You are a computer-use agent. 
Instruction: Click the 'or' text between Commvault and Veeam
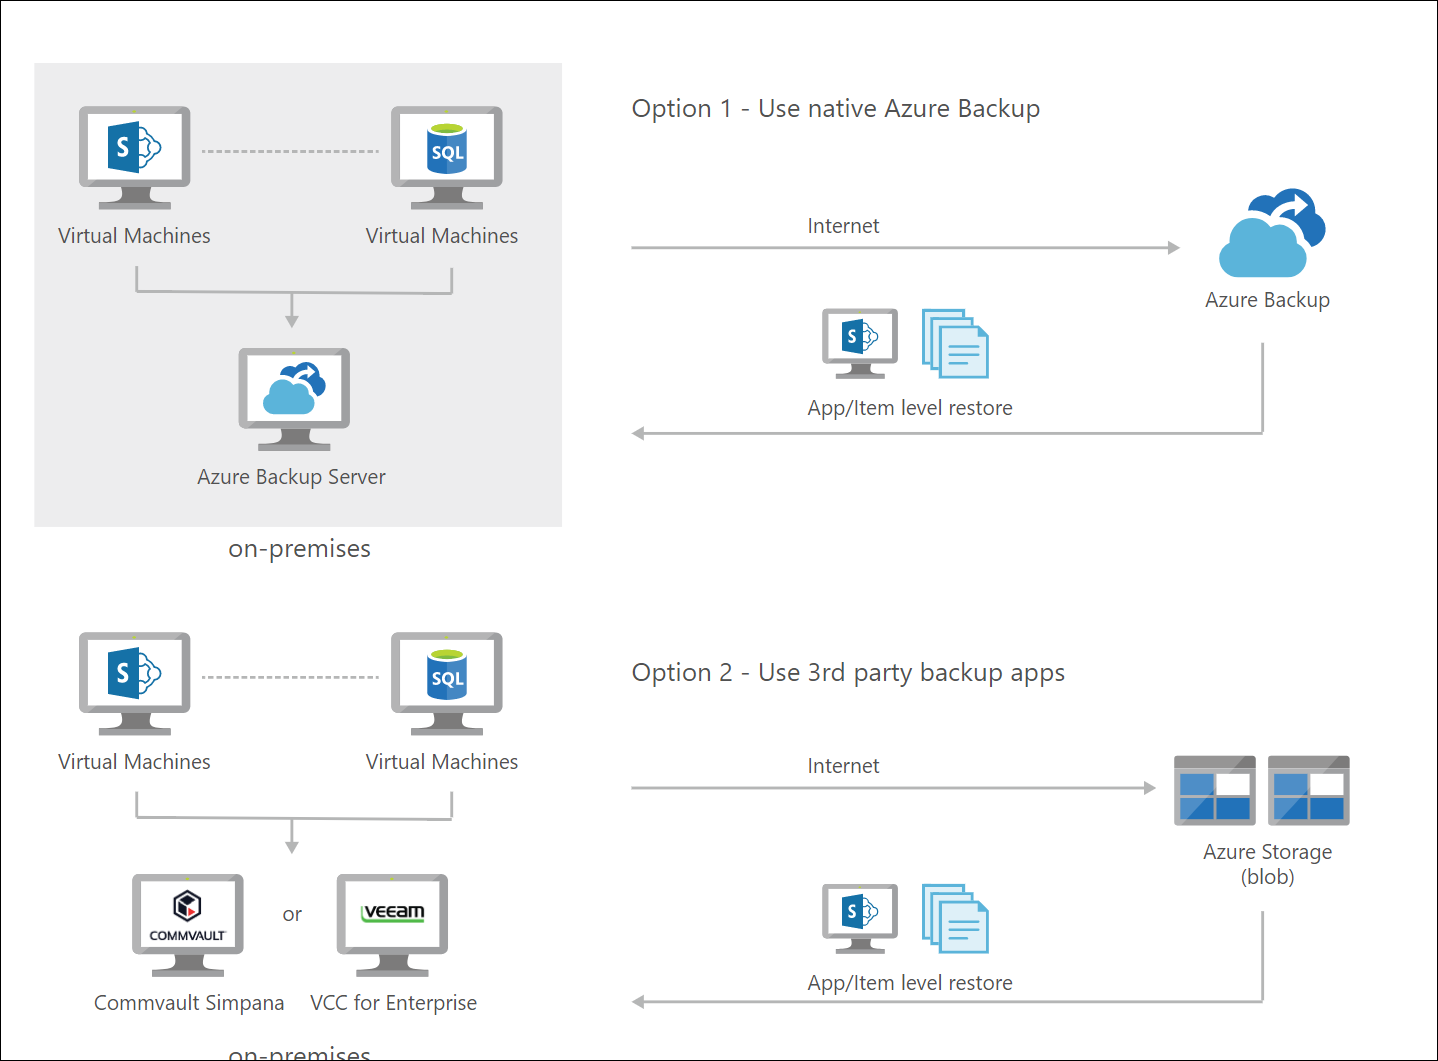tap(292, 915)
